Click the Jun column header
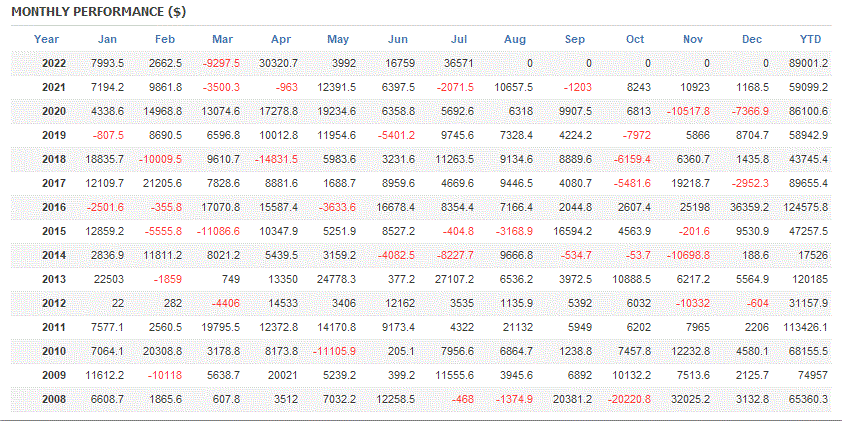842x421 pixels. [x=398, y=39]
